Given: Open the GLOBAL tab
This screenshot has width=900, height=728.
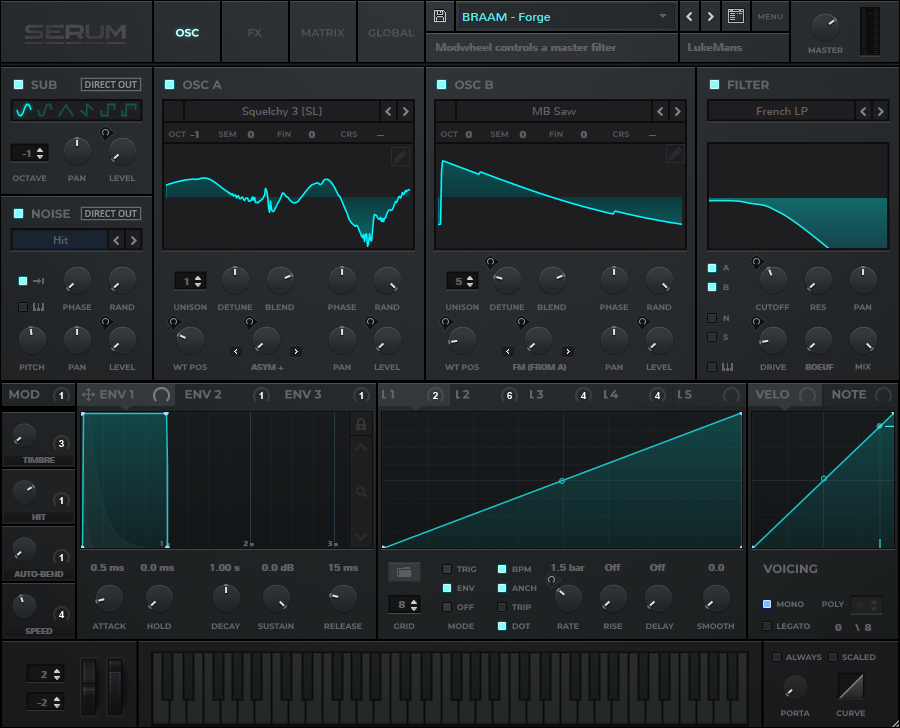Looking at the screenshot, I should coord(391,33).
